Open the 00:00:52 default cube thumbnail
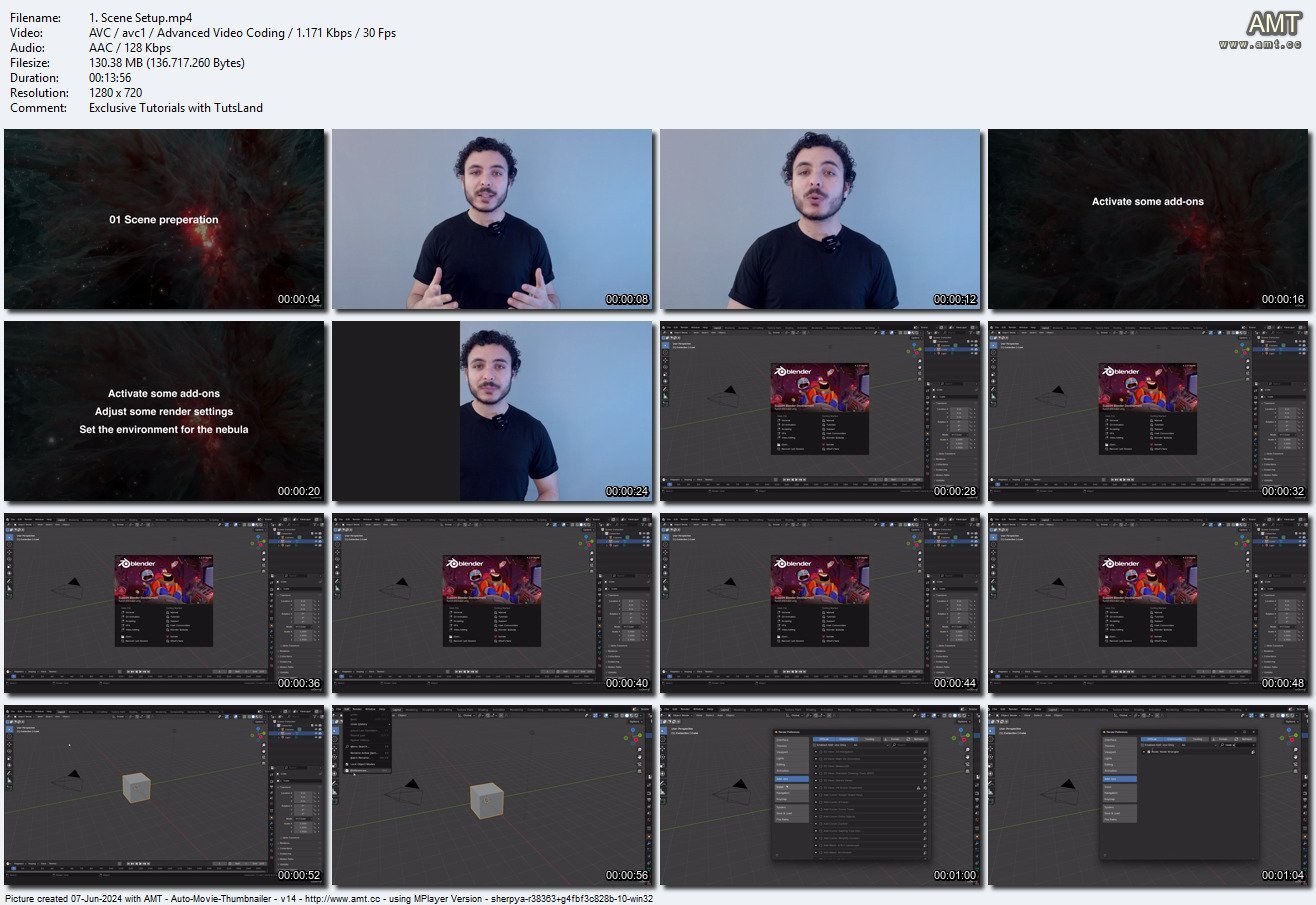1316x905 pixels. pyautogui.click(x=164, y=795)
